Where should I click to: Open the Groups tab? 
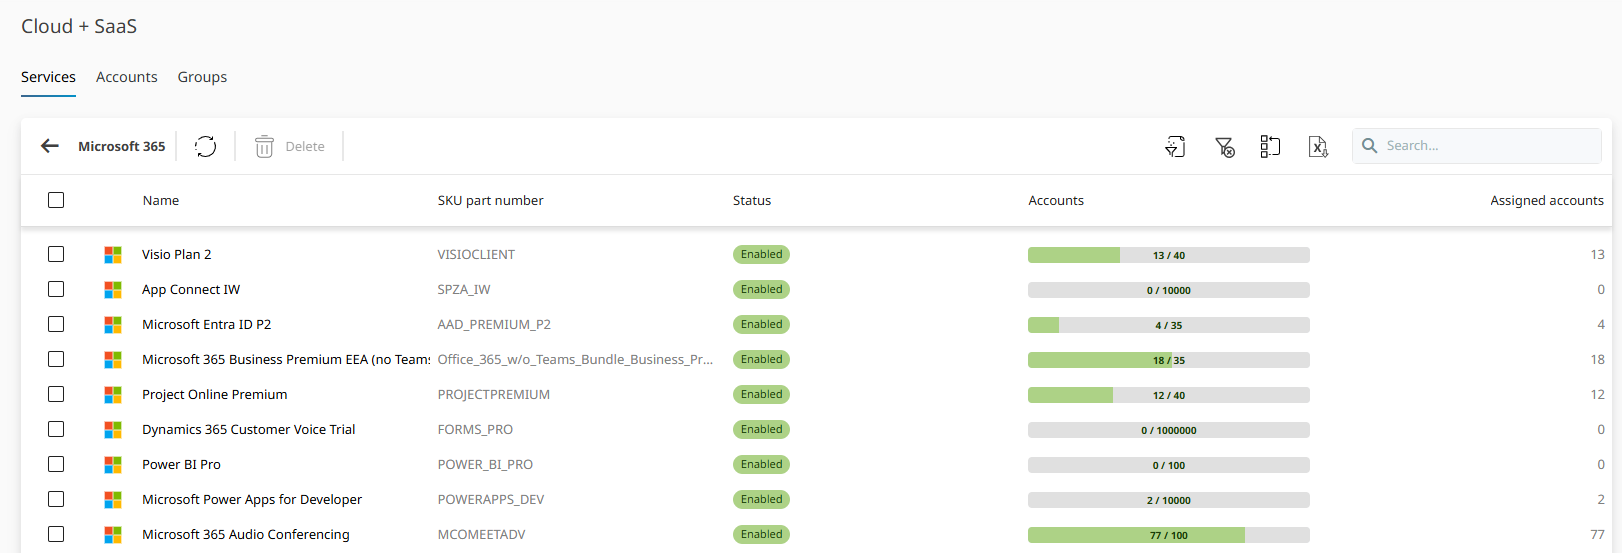click(202, 77)
